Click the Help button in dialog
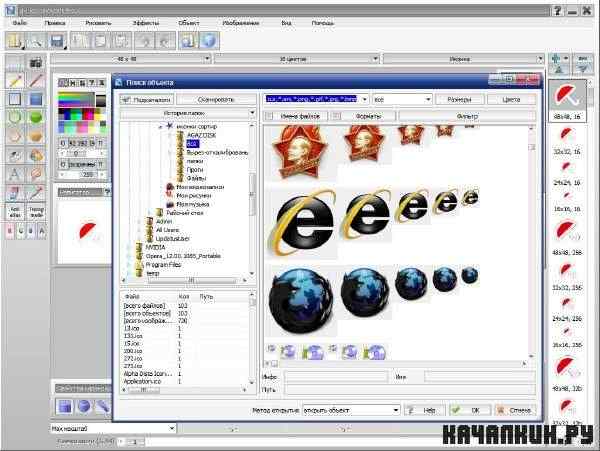This screenshot has width=600, height=451. 425,410
